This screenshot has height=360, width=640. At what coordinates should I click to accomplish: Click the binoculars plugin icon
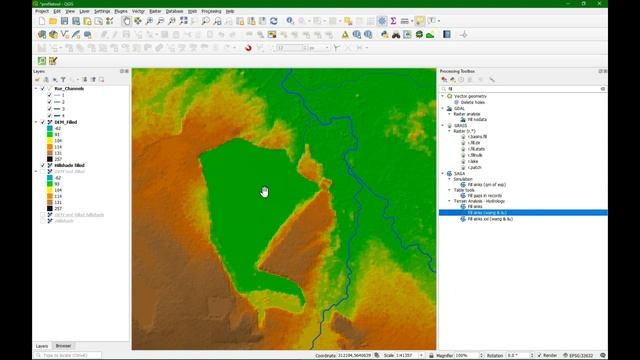[396, 35]
